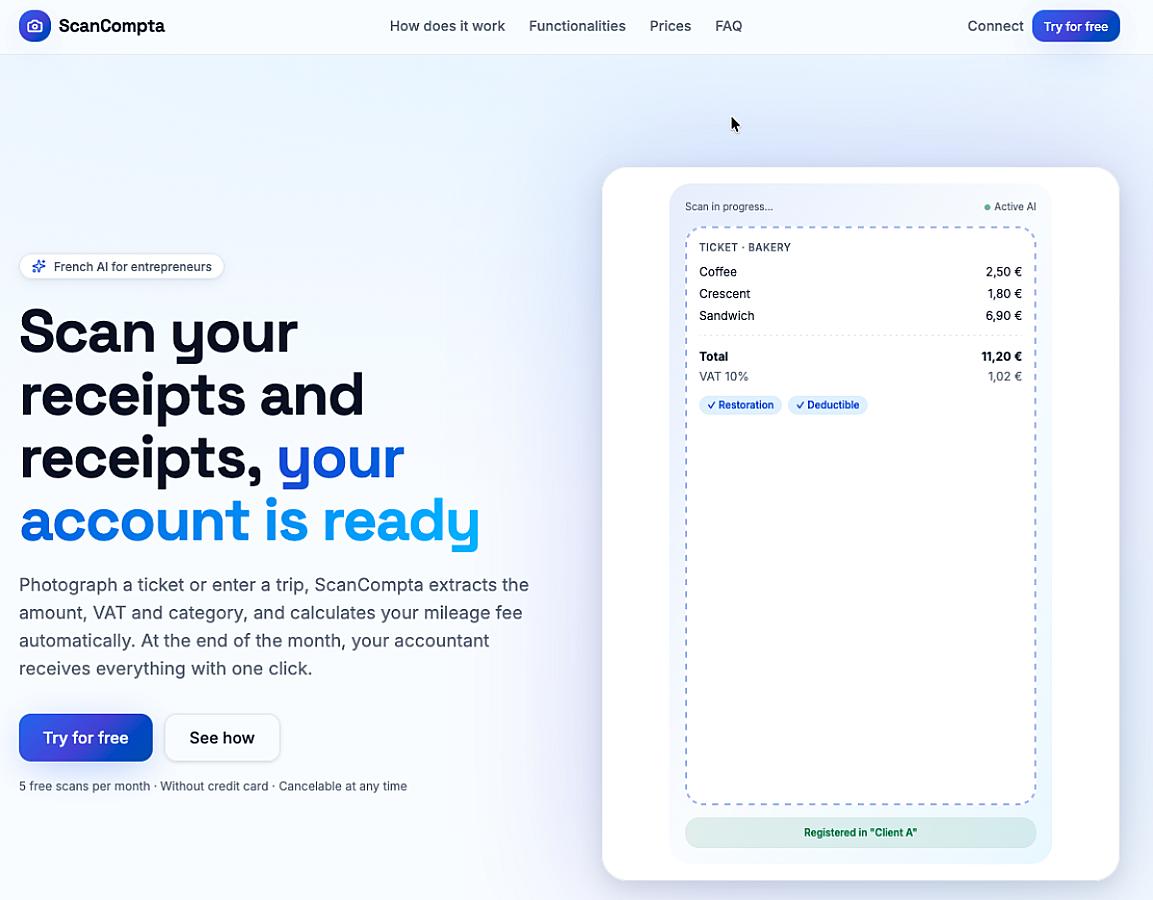Select the Coffee line item
The width and height of the screenshot is (1153, 900).
[x=718, y=271]
